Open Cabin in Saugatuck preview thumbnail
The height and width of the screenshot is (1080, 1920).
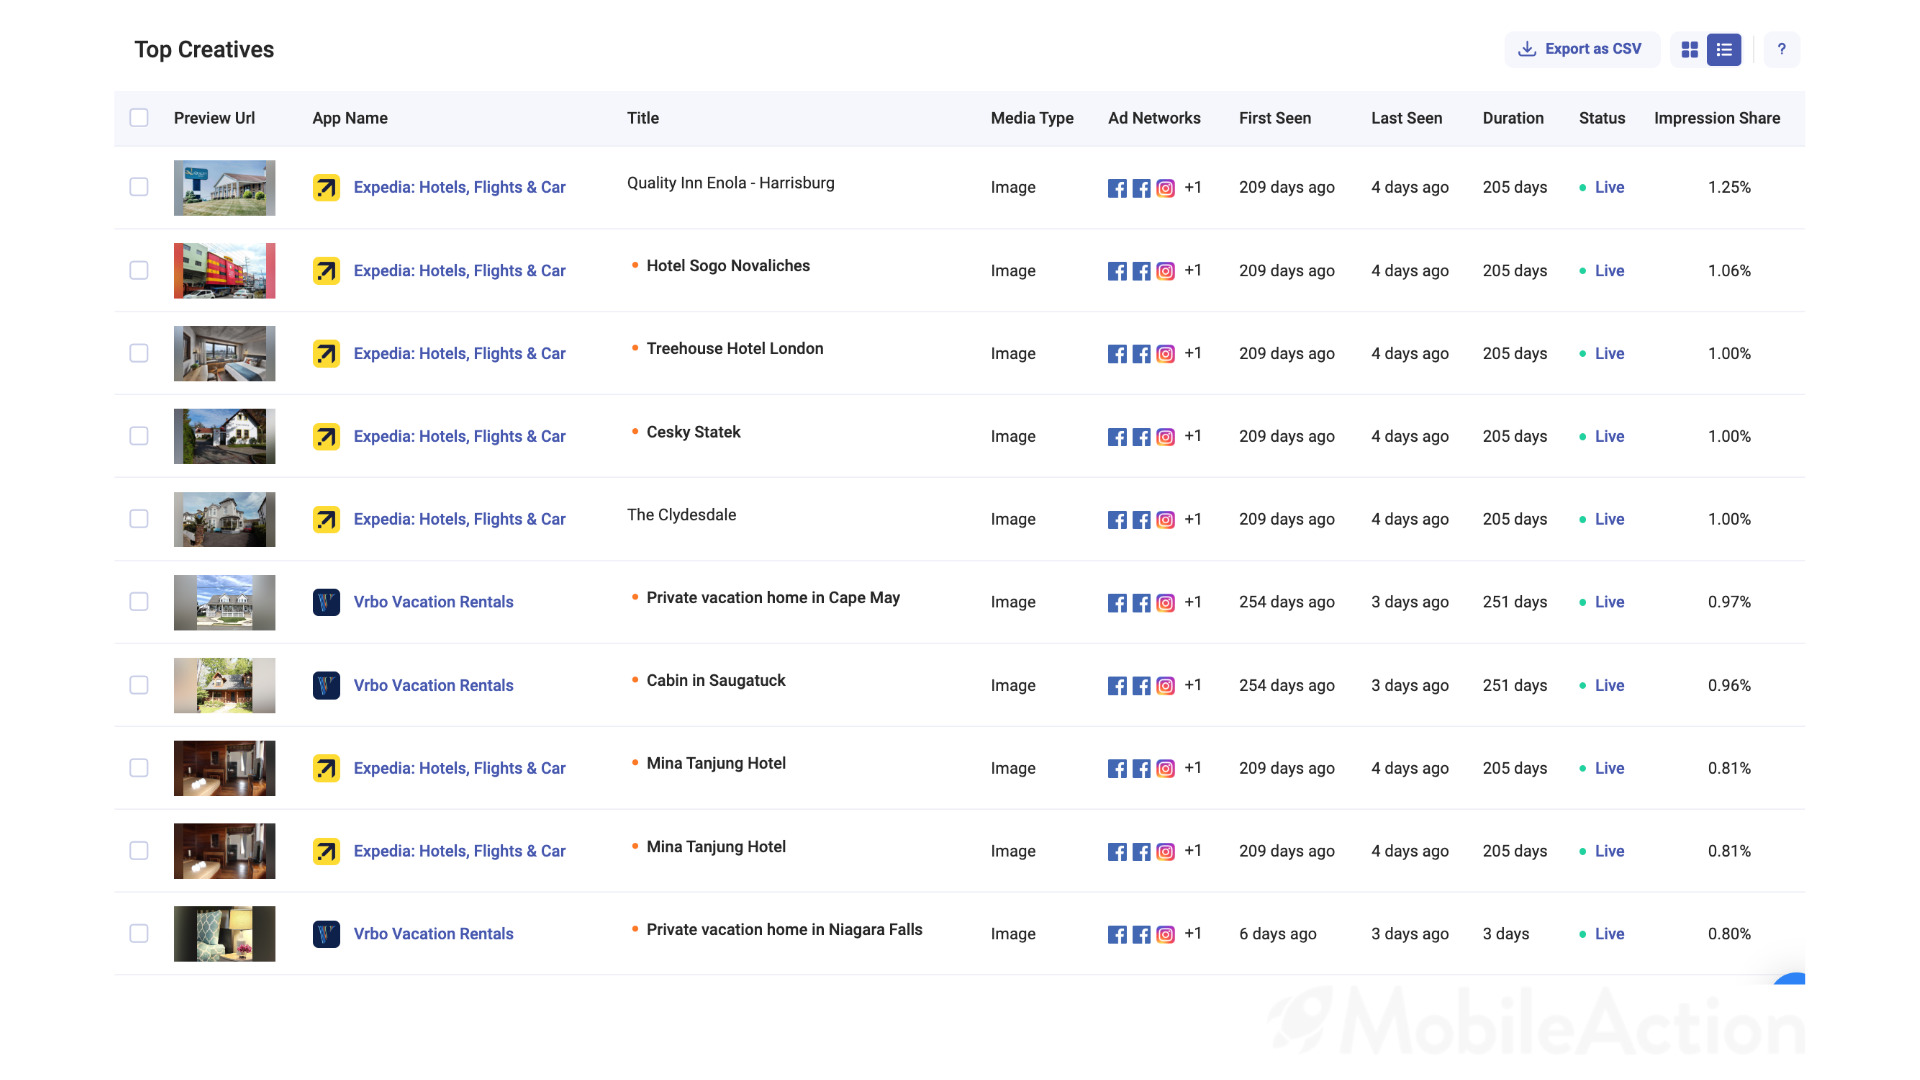point(224,686)
